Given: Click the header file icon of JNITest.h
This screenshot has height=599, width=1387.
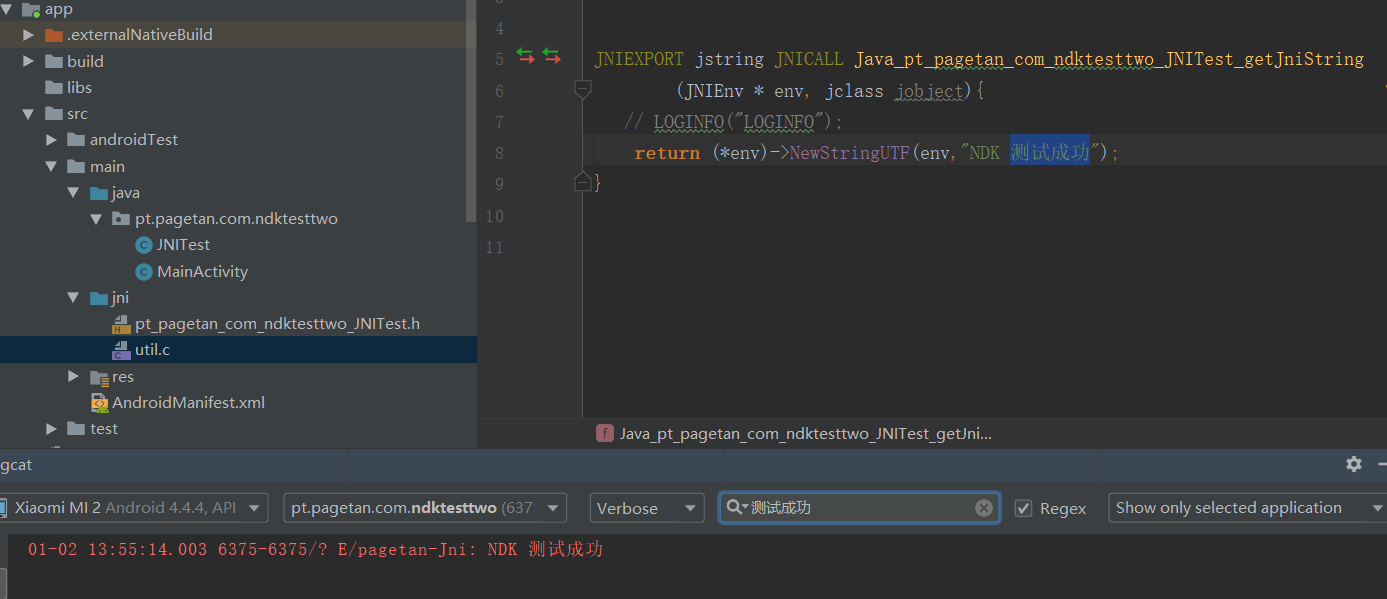Looking at the screenshot, I should [121, 324].
